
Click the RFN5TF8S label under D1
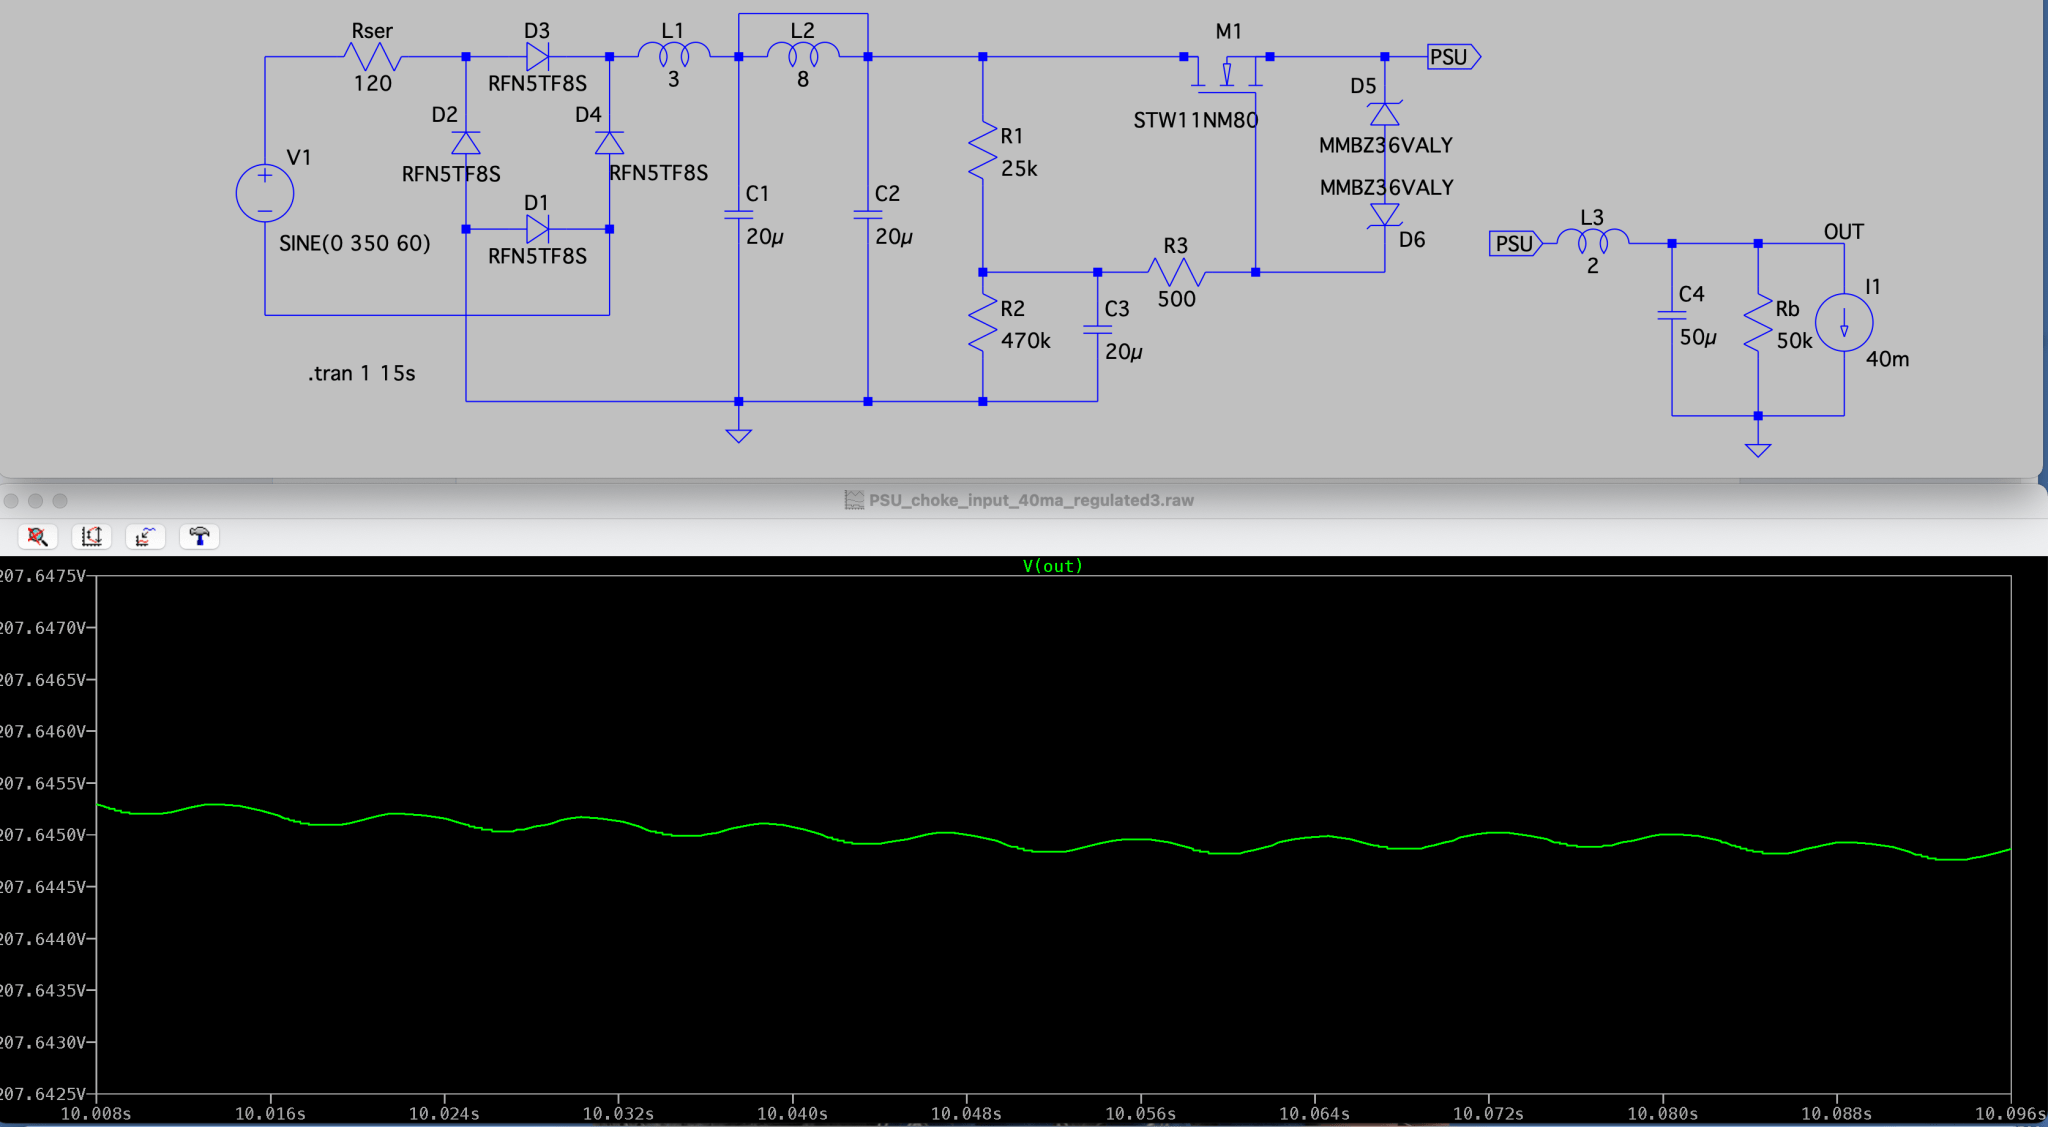point(537,257)
